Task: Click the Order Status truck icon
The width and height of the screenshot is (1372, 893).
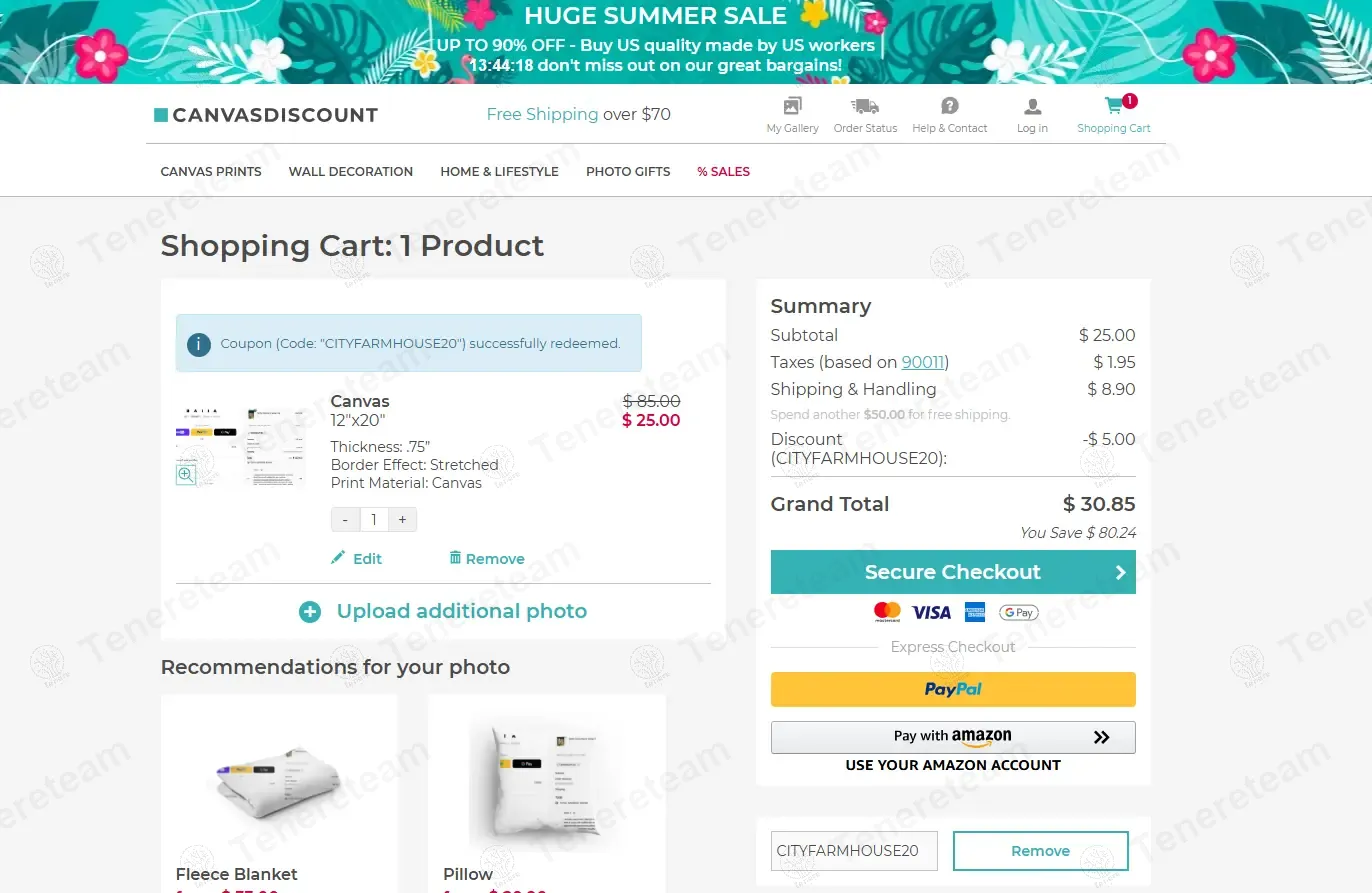Action: click(x=865, y=106)
